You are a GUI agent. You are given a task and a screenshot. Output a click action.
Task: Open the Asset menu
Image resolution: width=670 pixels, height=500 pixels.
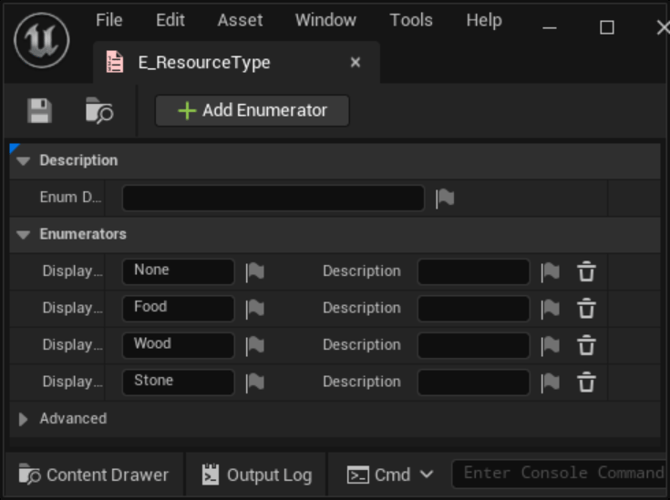click(x=240, y=20)
